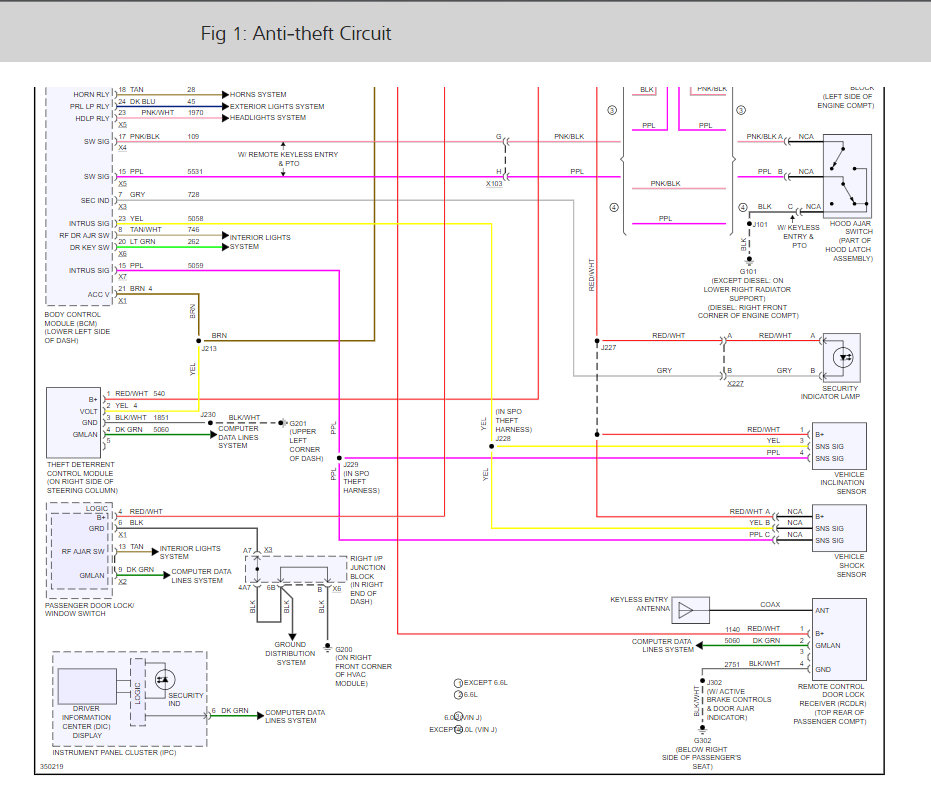931x794 pixels.
Task: Click the diagram number 350219
Action: pyautogui.click(x=52, y=767)
